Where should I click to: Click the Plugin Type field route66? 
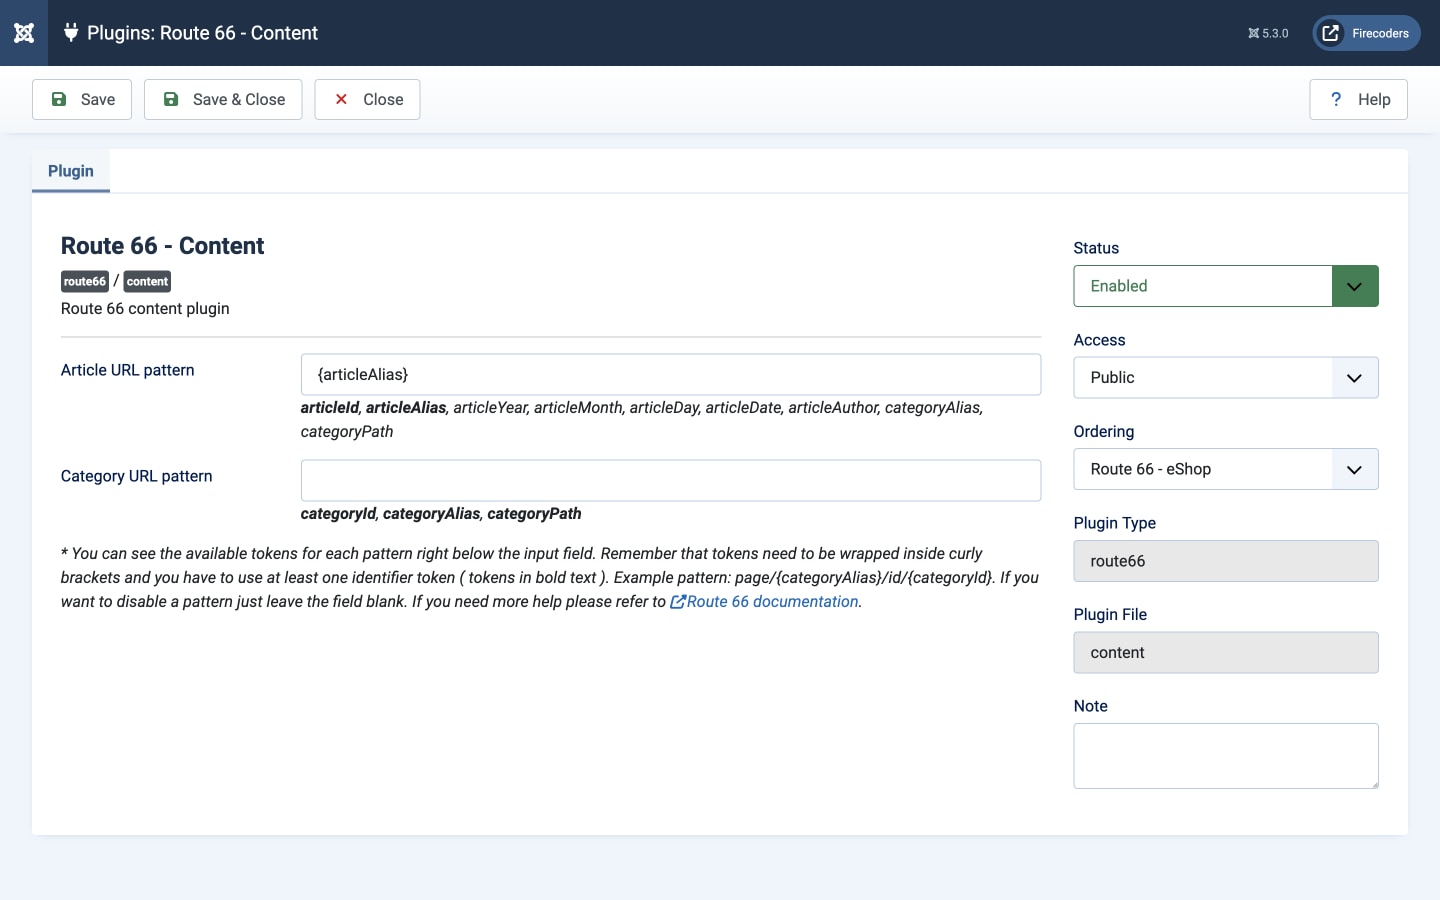pyautogui.click(x=1226, y=561)
